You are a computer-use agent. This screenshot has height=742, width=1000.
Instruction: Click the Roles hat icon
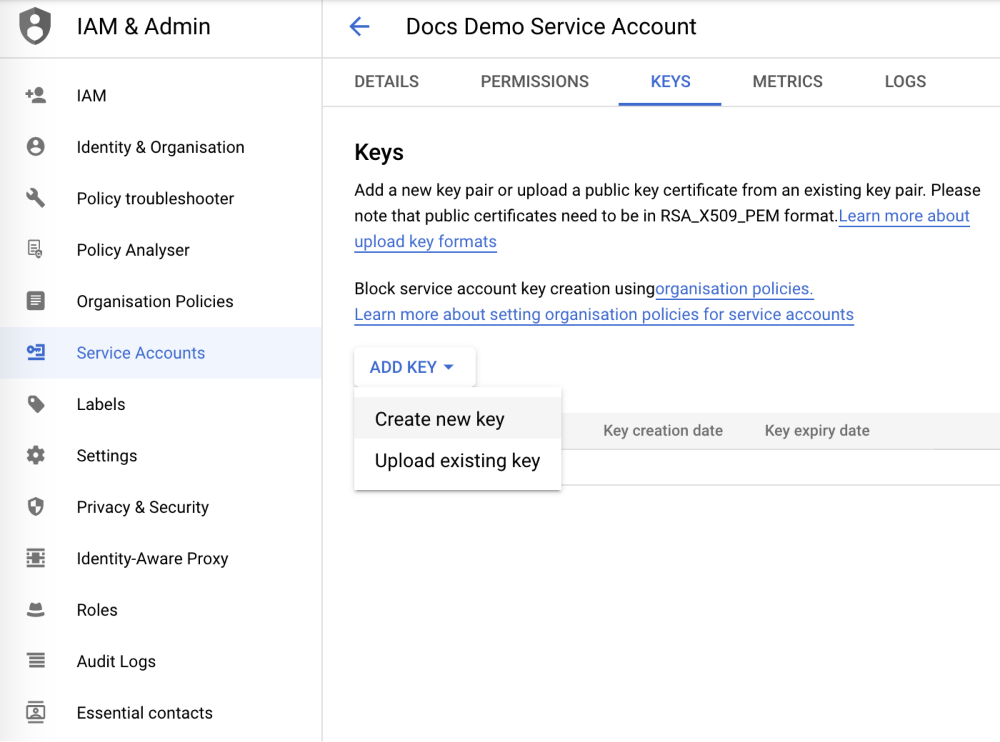coord(36,610)
